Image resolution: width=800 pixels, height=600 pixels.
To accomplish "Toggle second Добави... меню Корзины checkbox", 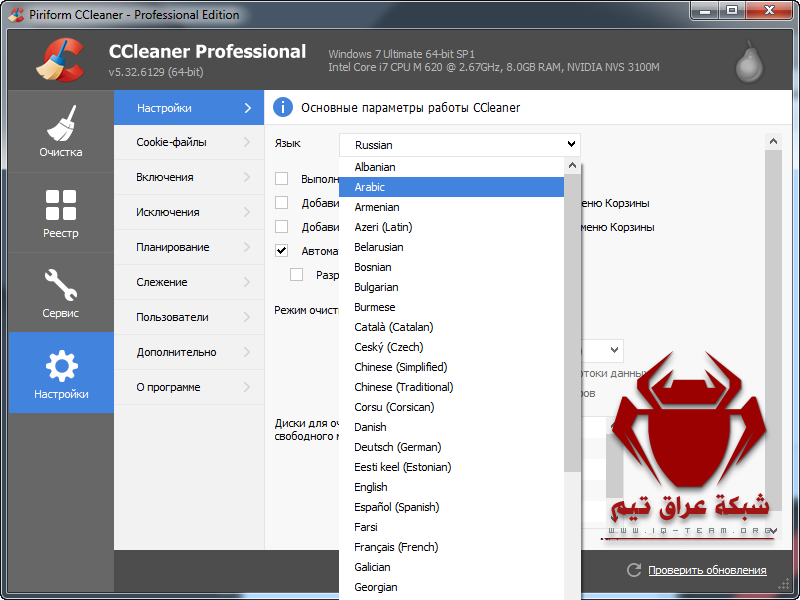I will coord(281,227).
